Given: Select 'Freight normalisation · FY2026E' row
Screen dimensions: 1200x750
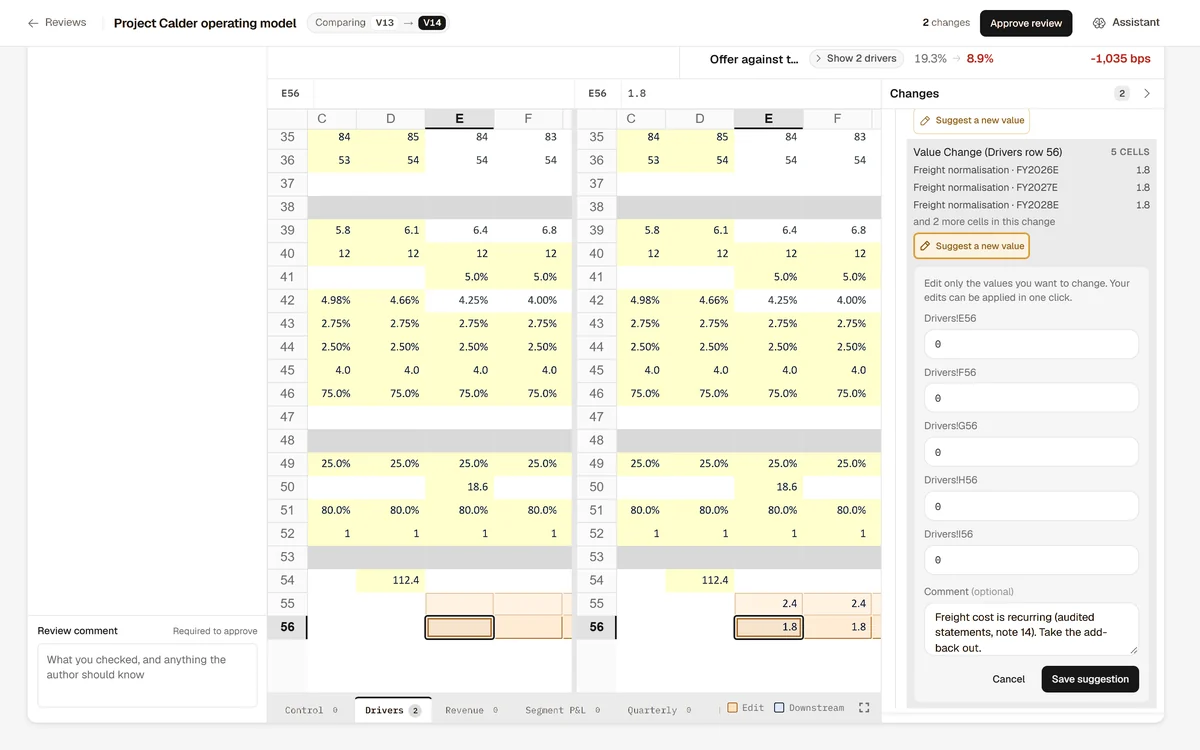Looking at the screenshot, I should tap(1031, 170).
